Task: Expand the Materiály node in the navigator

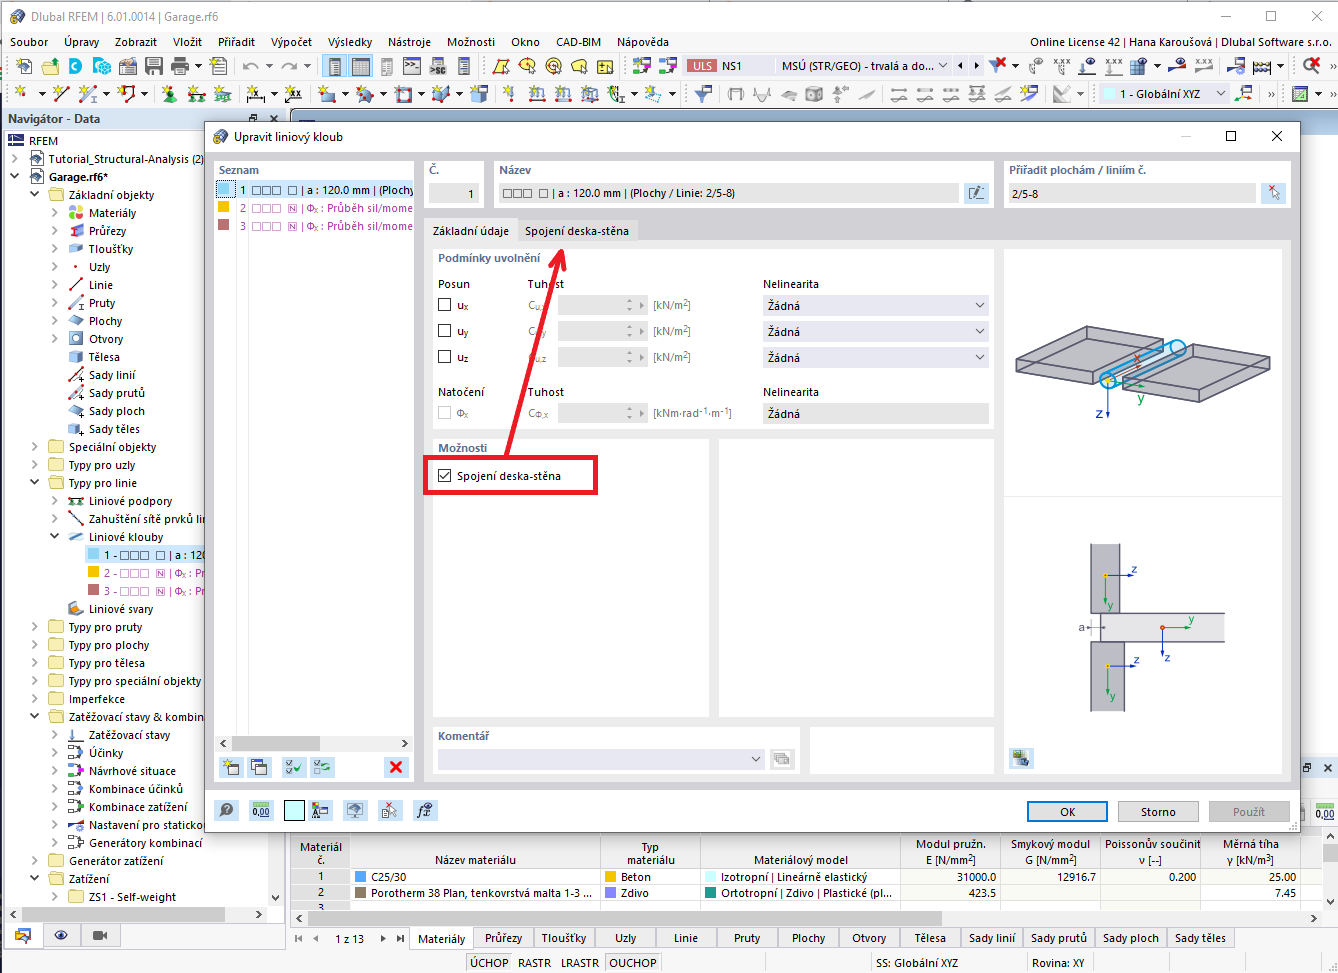Action: (x=55, y=213)
